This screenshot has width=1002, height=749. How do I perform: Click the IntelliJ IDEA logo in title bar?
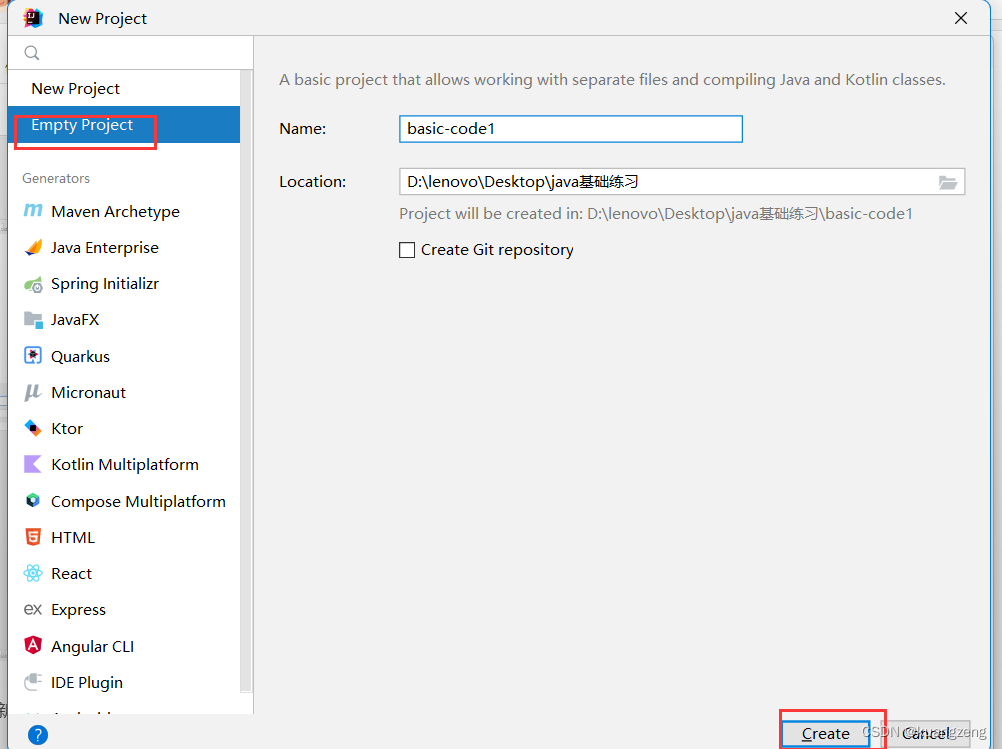click(x=33, y=18)
